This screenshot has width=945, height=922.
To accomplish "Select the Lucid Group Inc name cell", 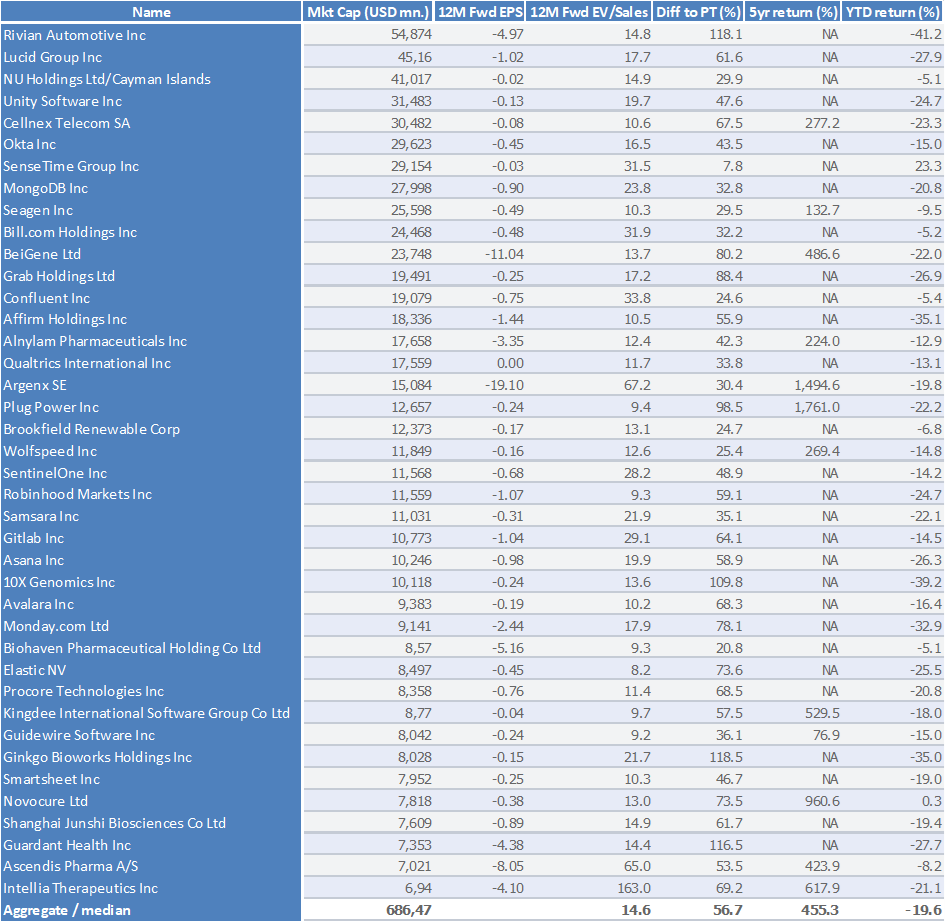I will click(x=52, y=57).
